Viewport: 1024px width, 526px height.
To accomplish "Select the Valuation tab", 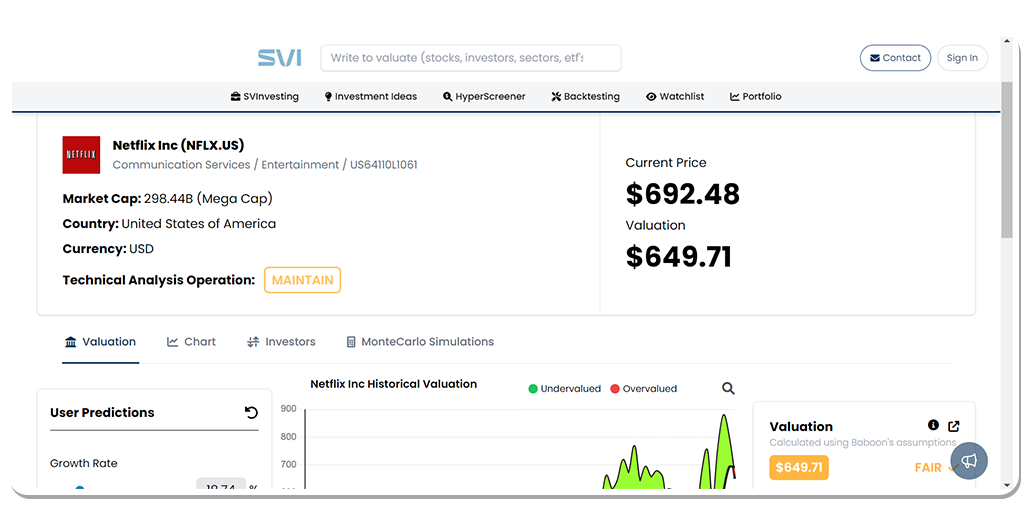I will pos(101,342).
